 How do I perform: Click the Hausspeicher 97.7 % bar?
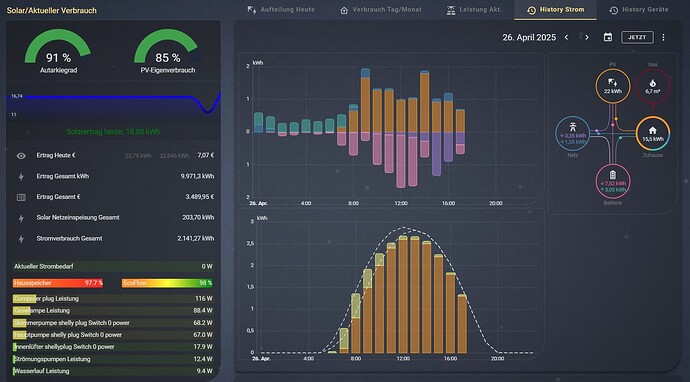(x=58, y=283)
